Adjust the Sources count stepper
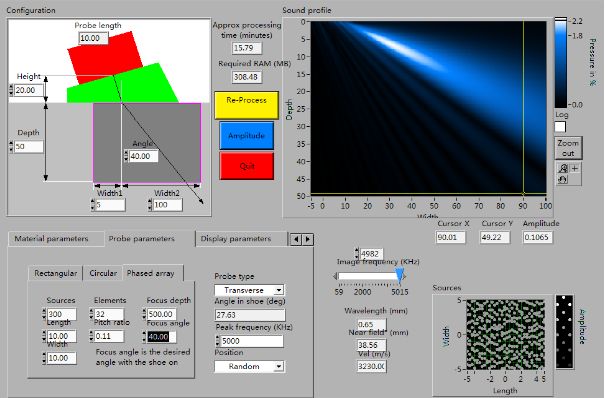 [44, 314]
